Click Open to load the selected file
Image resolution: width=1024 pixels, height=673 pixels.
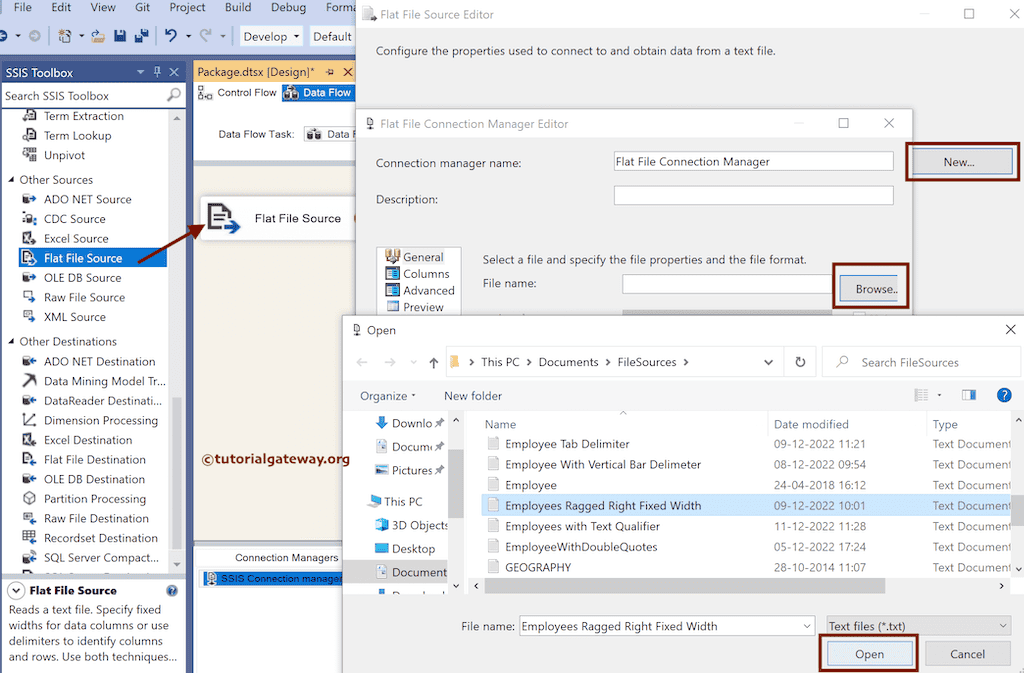coord(868,653)
